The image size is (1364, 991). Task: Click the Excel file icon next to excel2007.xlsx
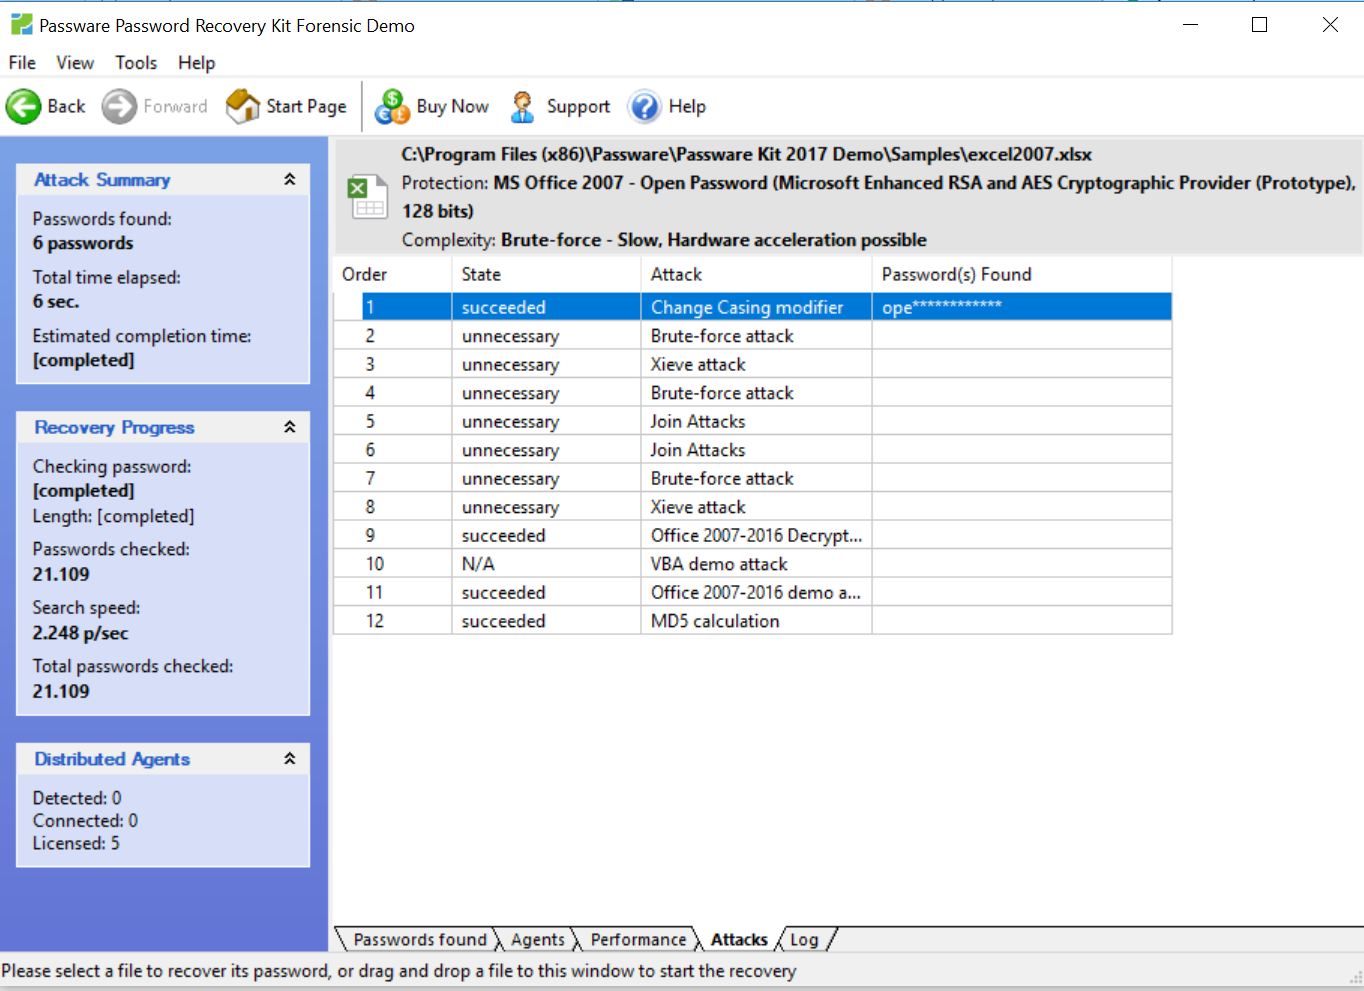367,196
